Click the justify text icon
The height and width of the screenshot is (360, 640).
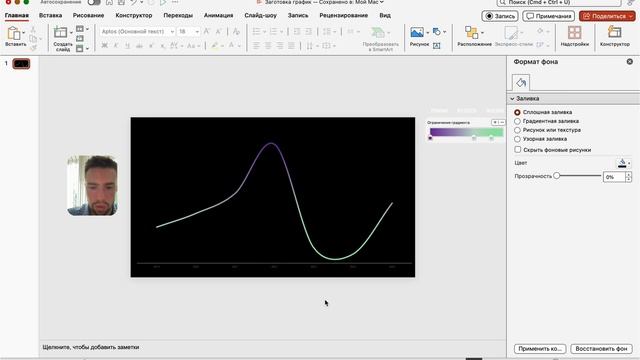(x=291, y=46)
